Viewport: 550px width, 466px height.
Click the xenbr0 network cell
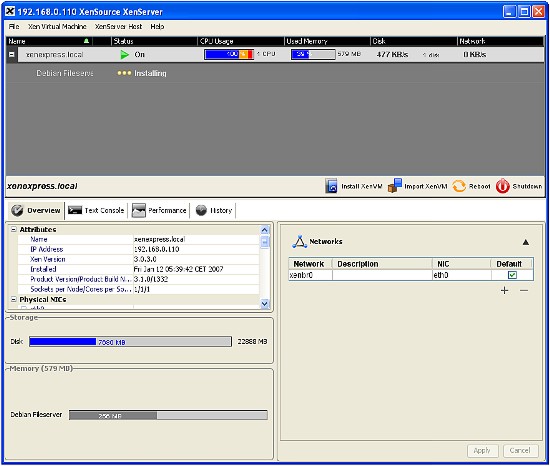[x=310, y=275]
